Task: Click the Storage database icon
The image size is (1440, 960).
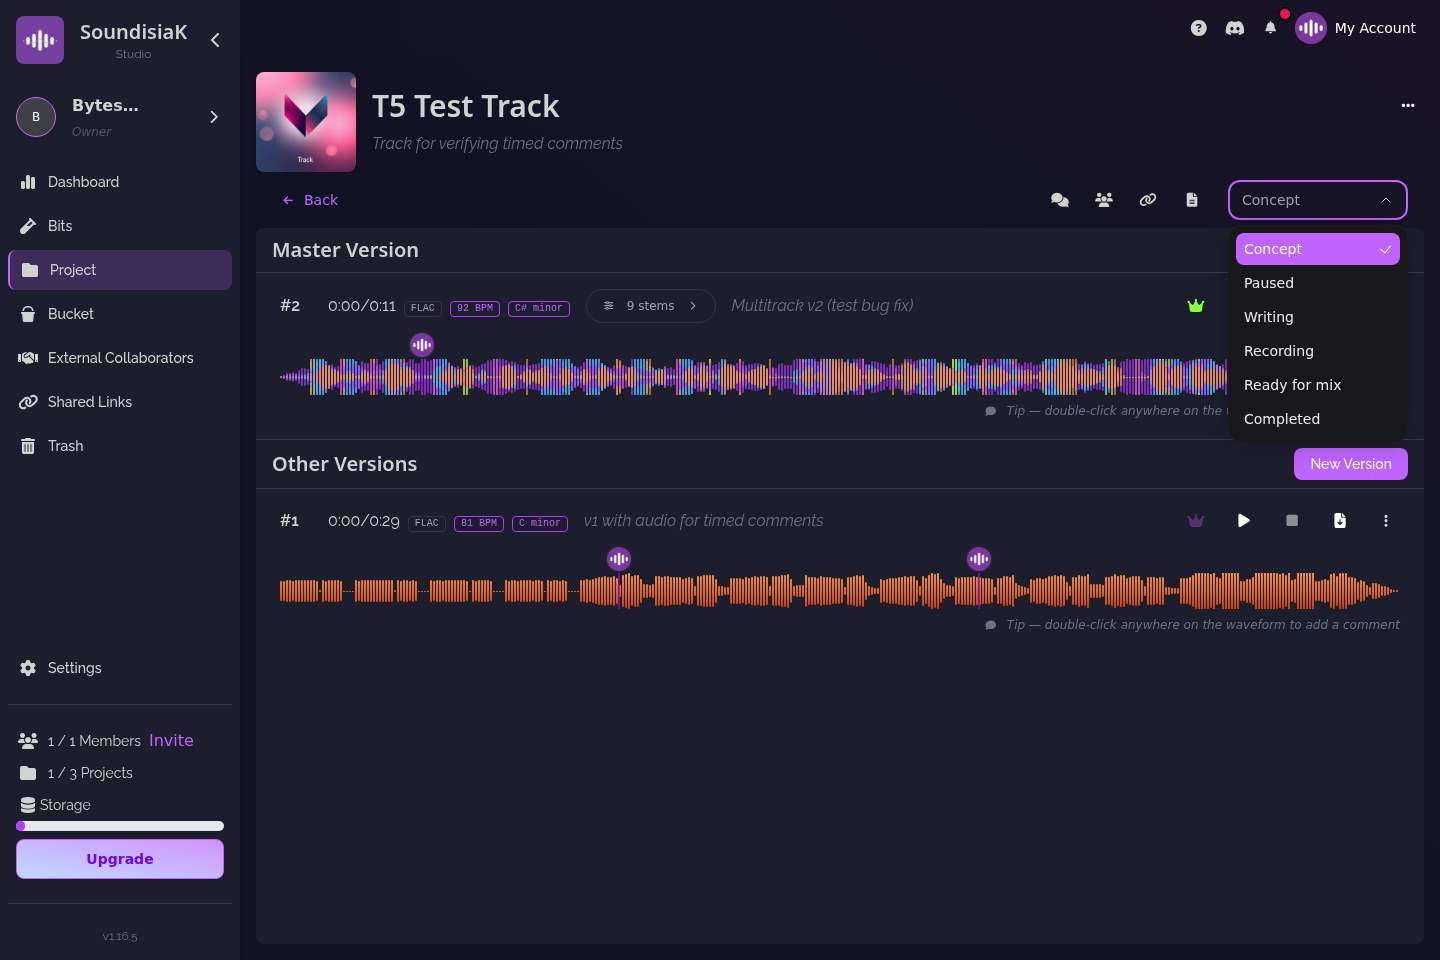Action: (28, 805)
